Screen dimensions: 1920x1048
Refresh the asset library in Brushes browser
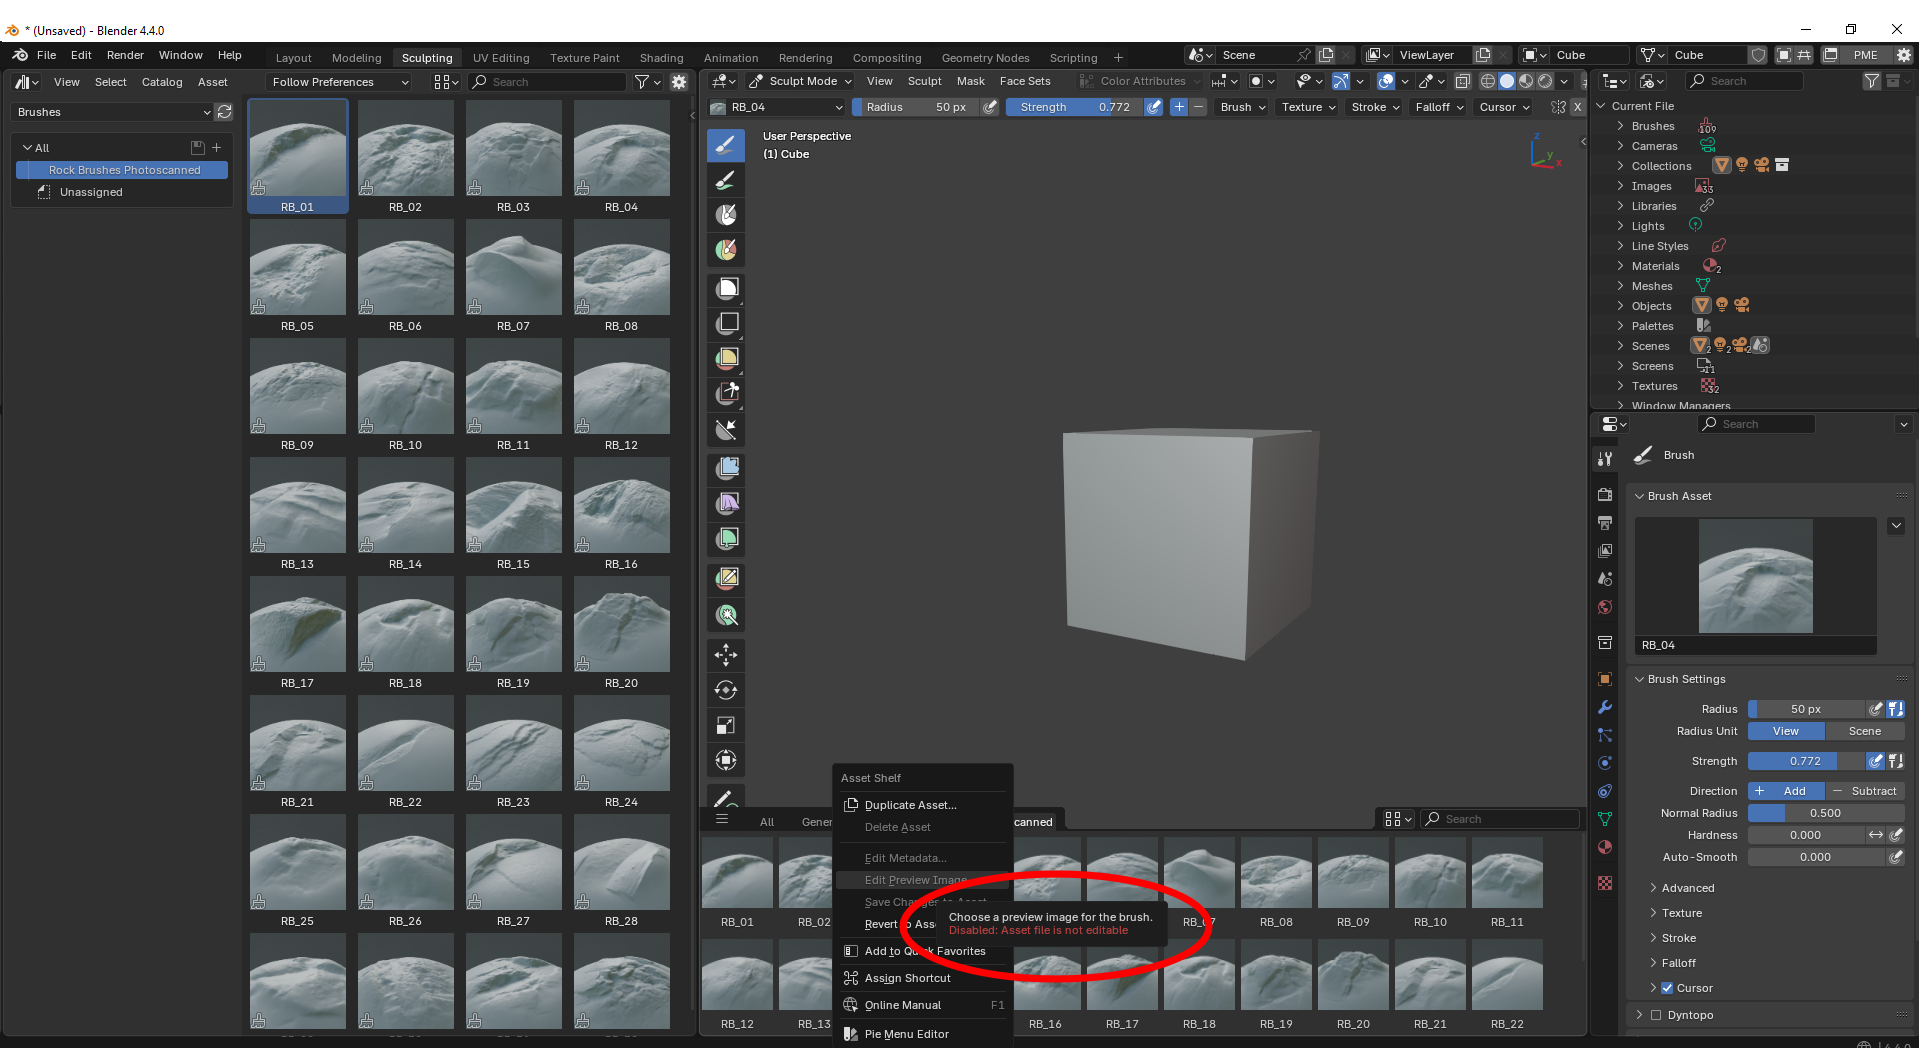click(225, 112)
